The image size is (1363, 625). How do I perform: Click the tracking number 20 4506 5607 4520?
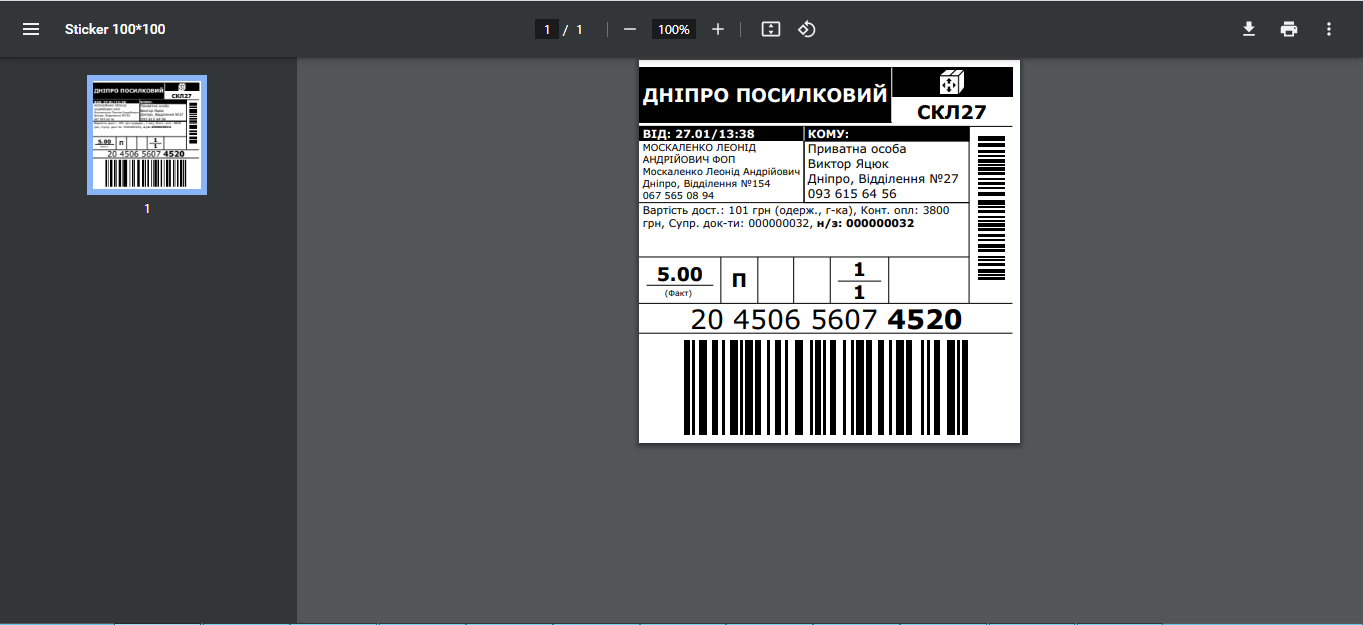pos(825,320)
